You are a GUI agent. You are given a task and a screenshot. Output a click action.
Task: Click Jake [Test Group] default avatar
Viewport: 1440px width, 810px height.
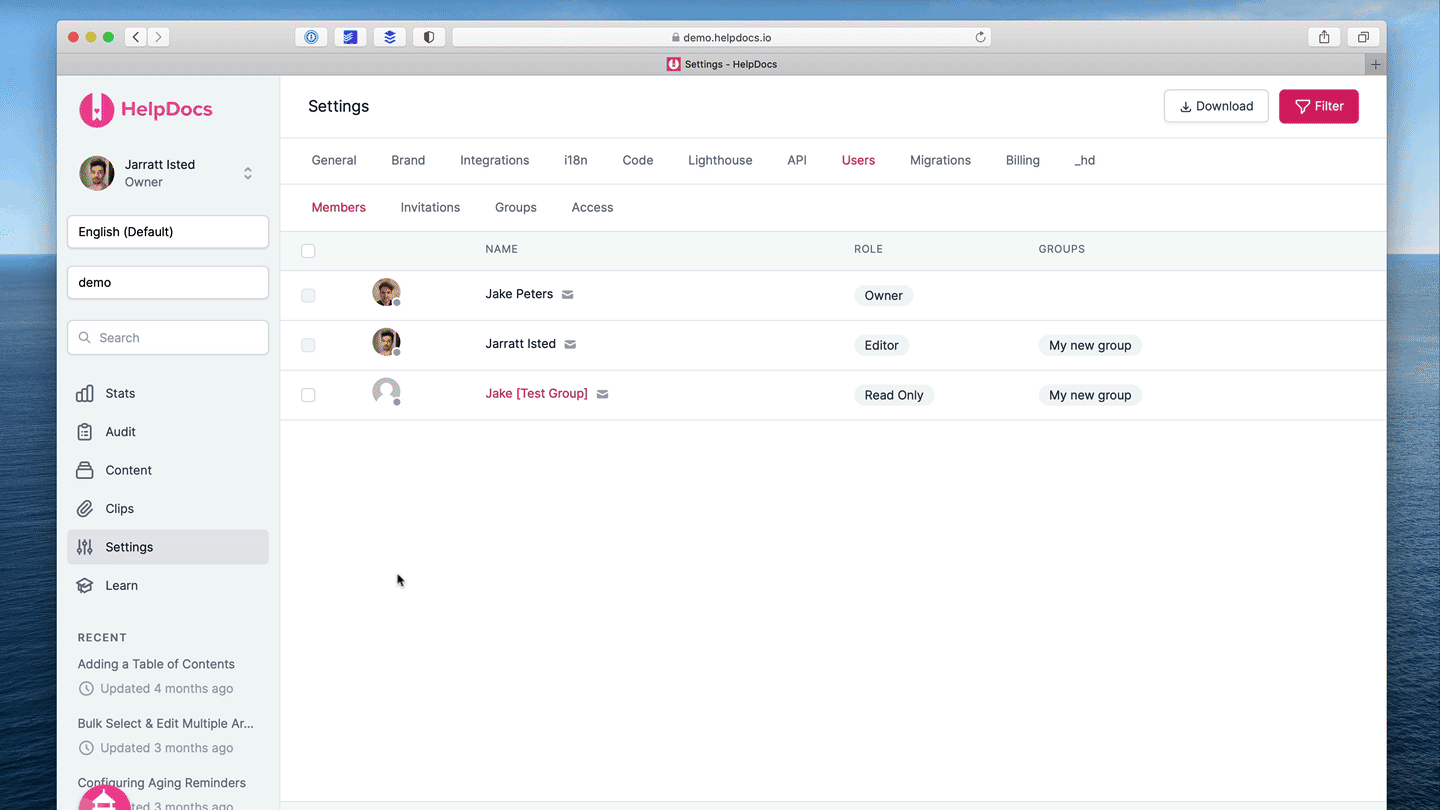[386, 392]
